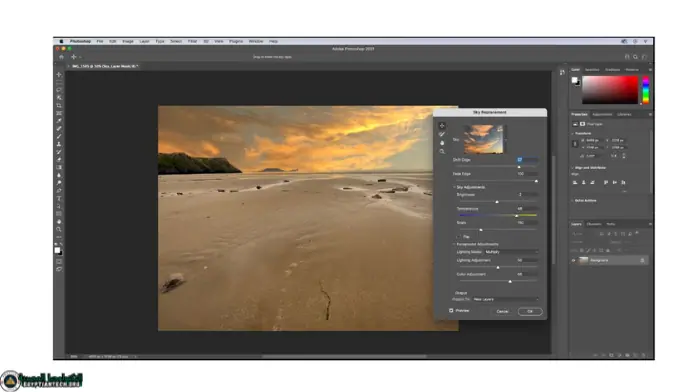Select the Eraser tool

point(59,159)
